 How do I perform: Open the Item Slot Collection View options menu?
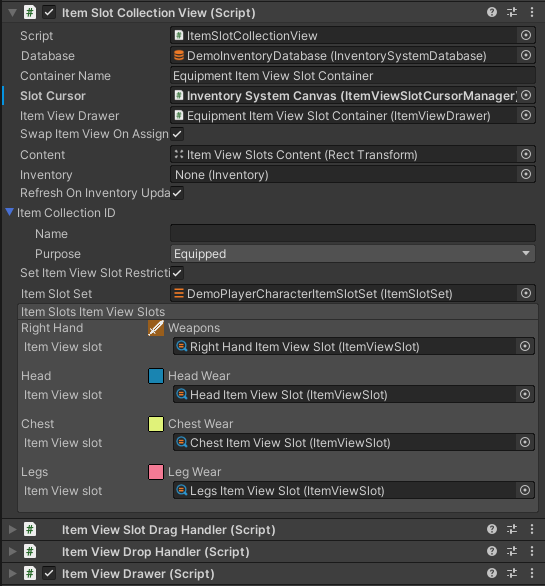[532, 13]
